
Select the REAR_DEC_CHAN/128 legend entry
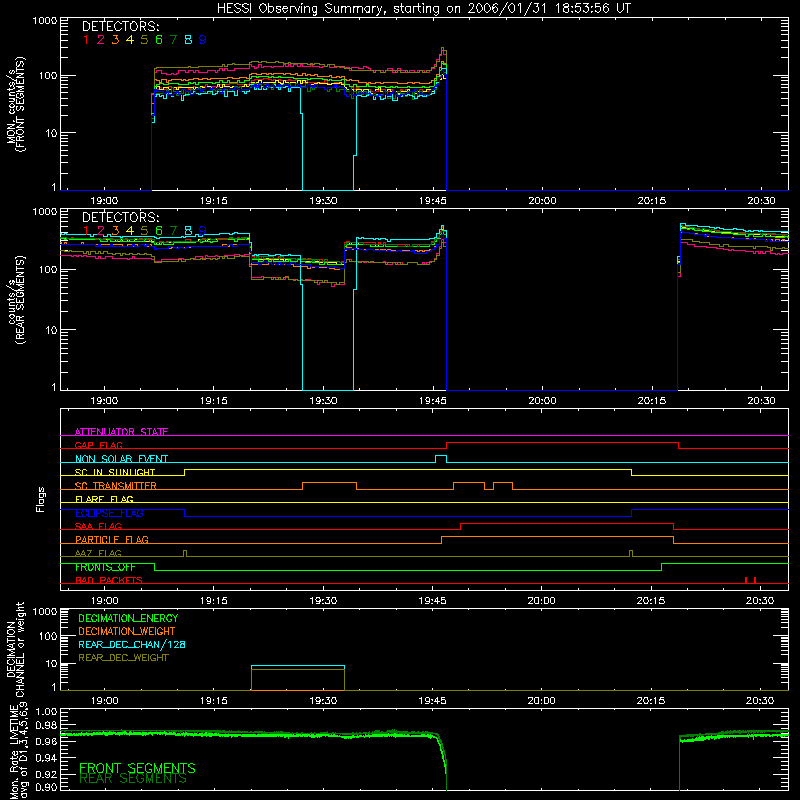(132, 644)
